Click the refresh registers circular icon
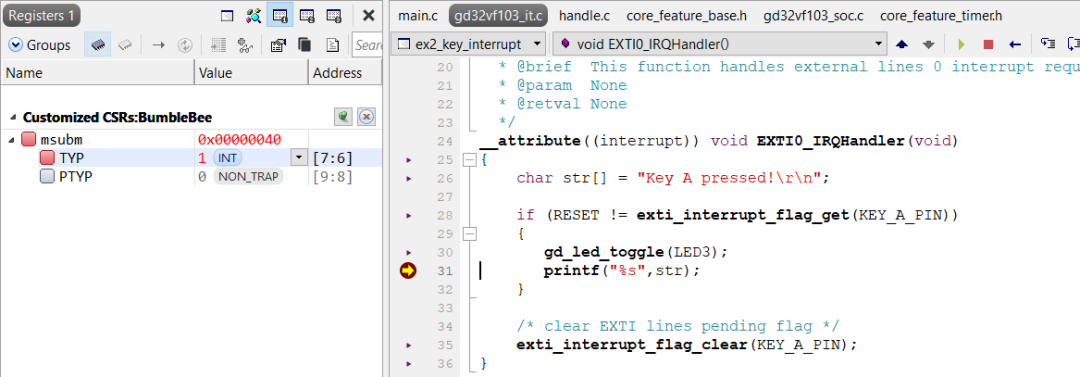 click(185, 45)
